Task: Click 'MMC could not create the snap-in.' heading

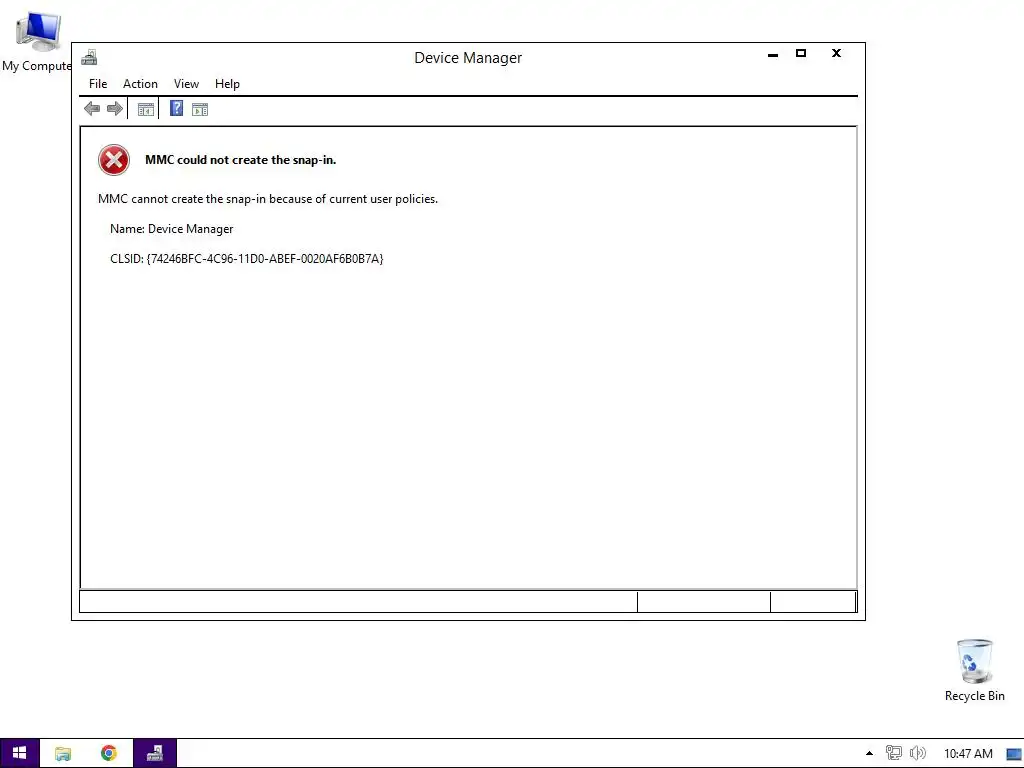Action: point(240,160)
